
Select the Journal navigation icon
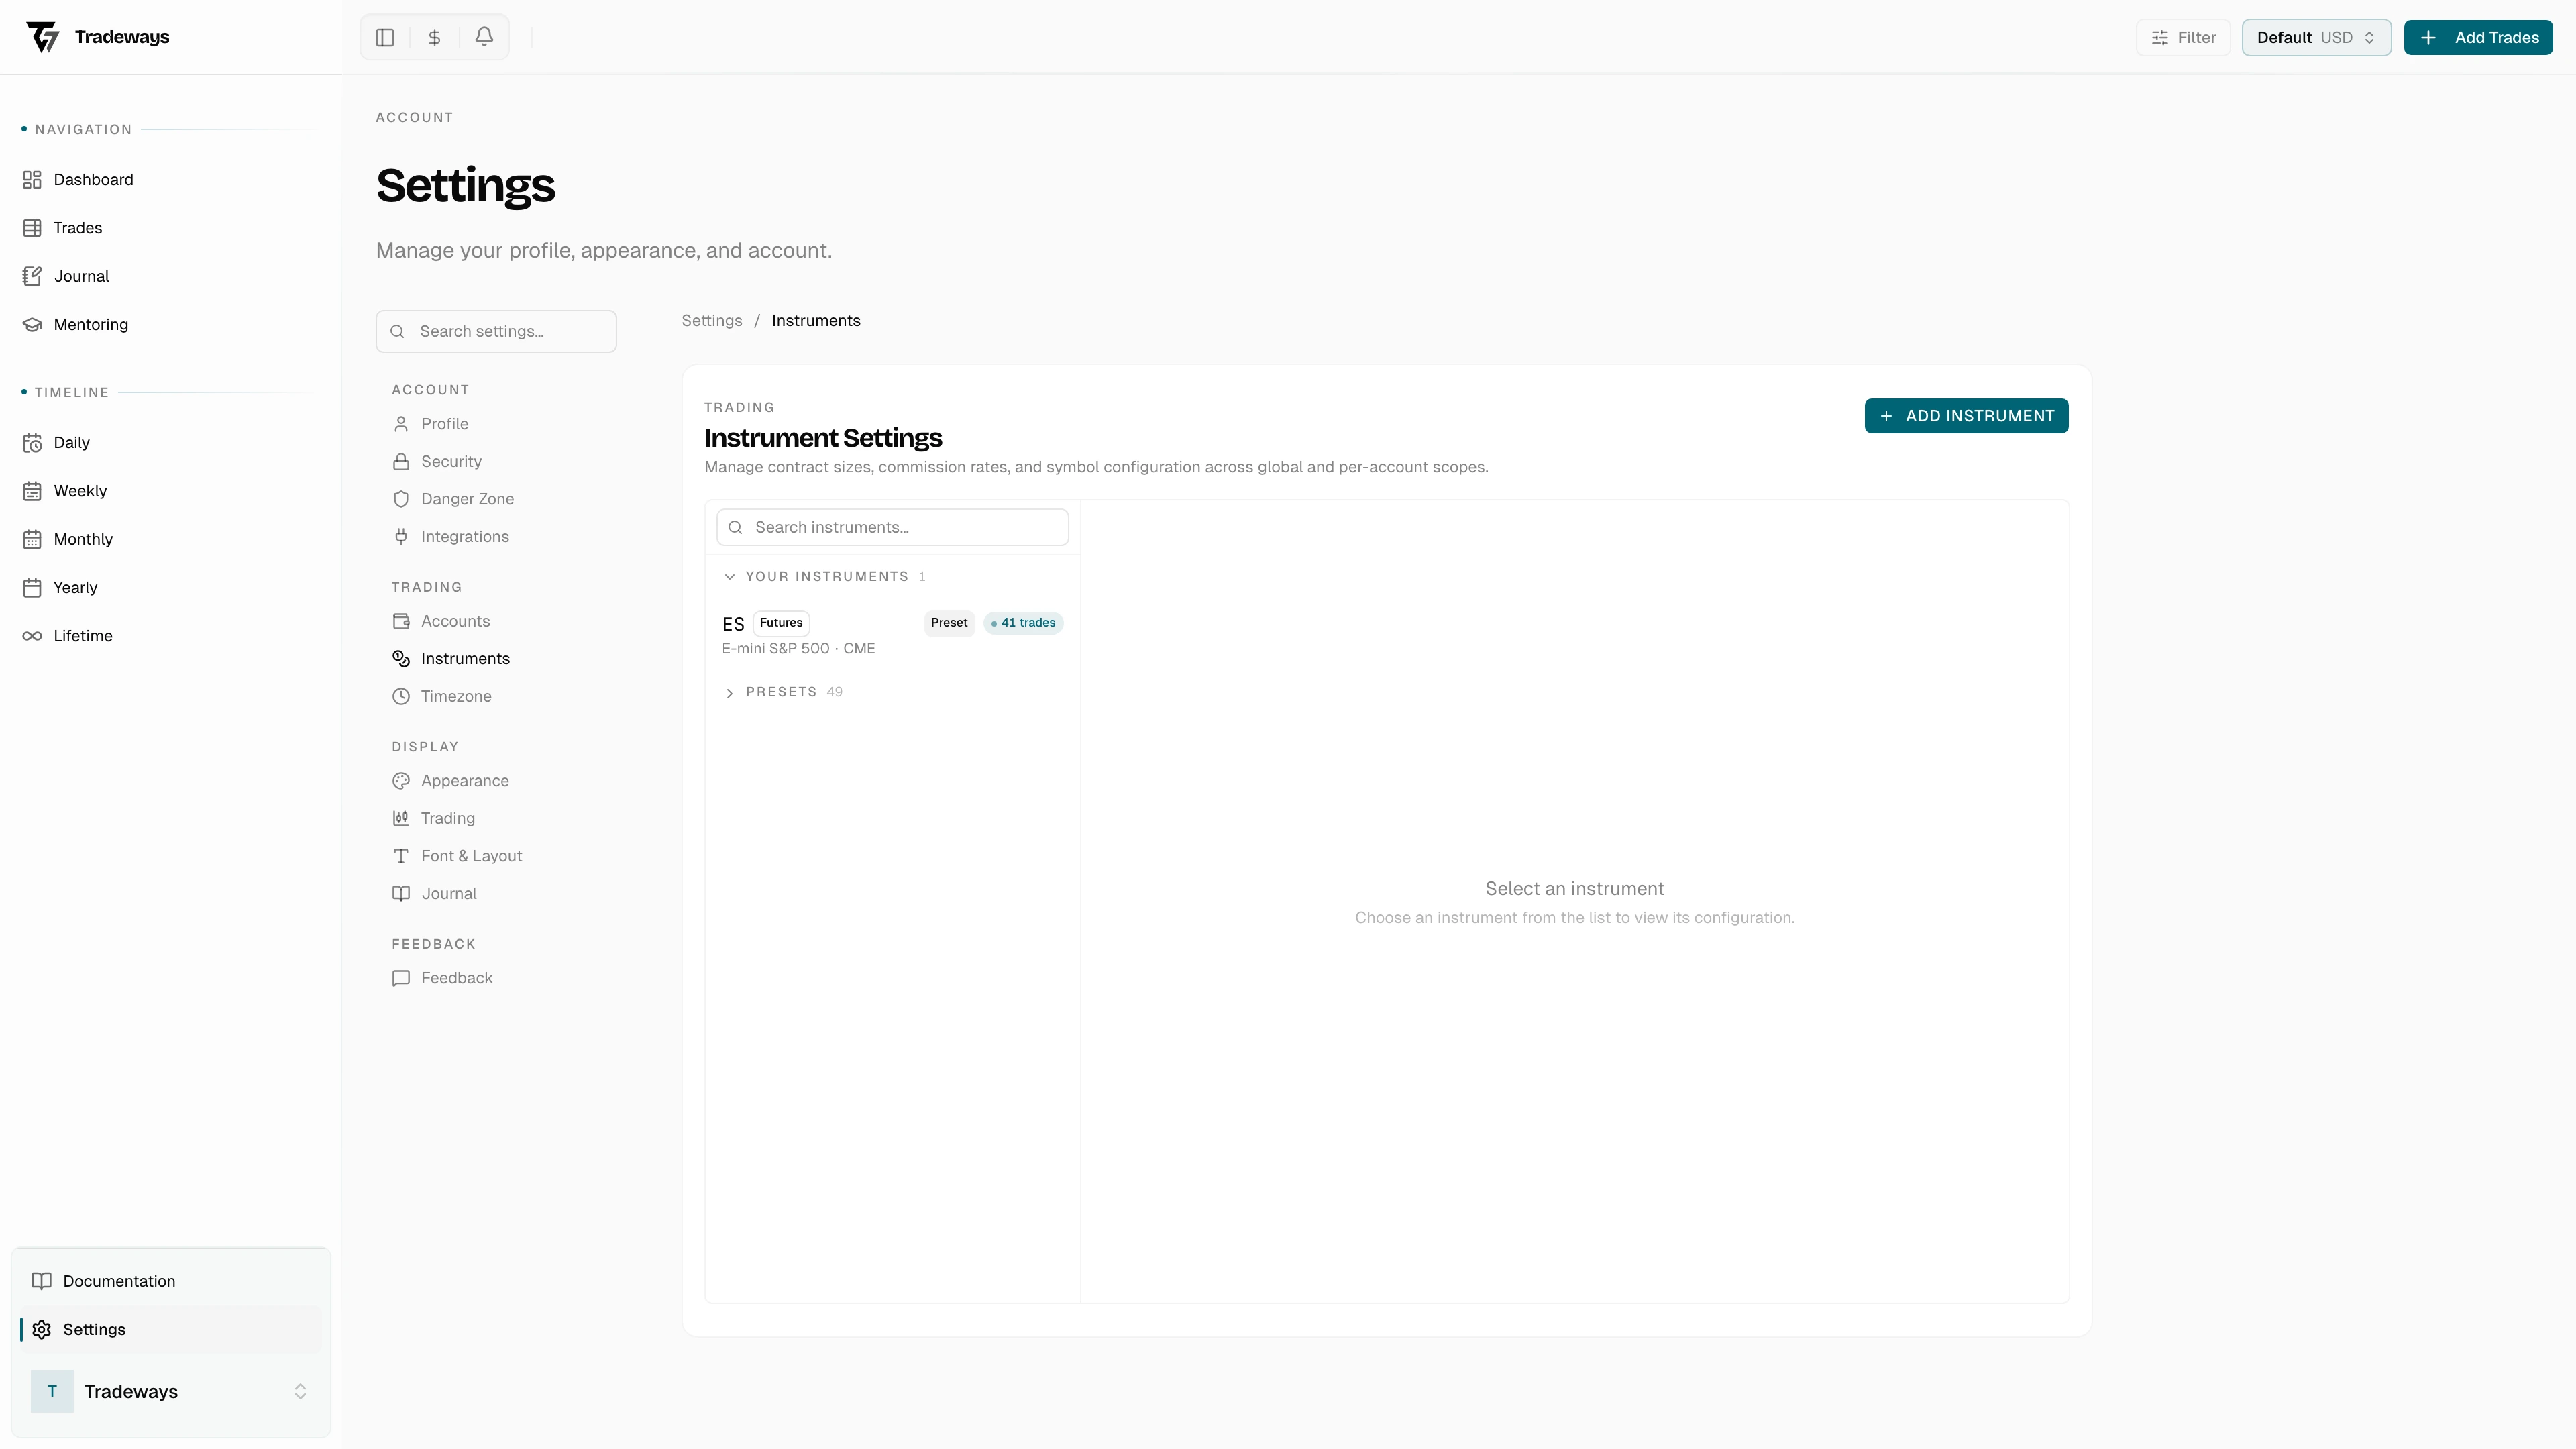click(33, 276)
